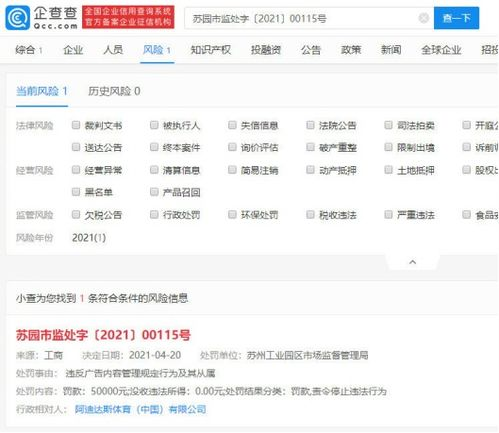Click the 监管风险 category label
The height and width of the screenshot is (433, 499).
tap(35, 215)
